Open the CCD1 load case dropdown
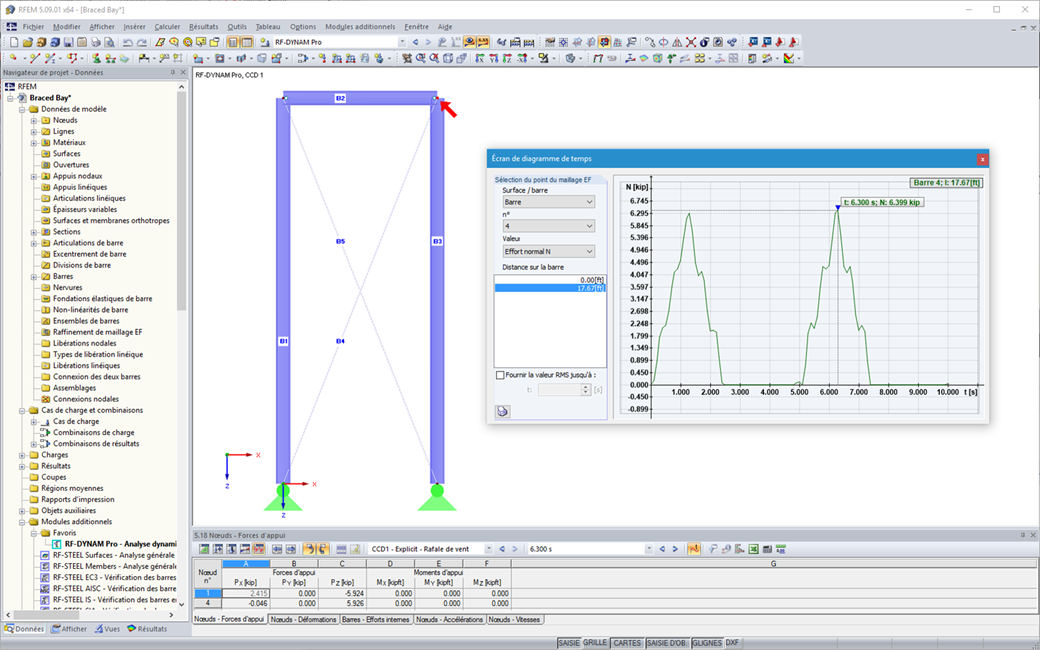 [486, 549]
